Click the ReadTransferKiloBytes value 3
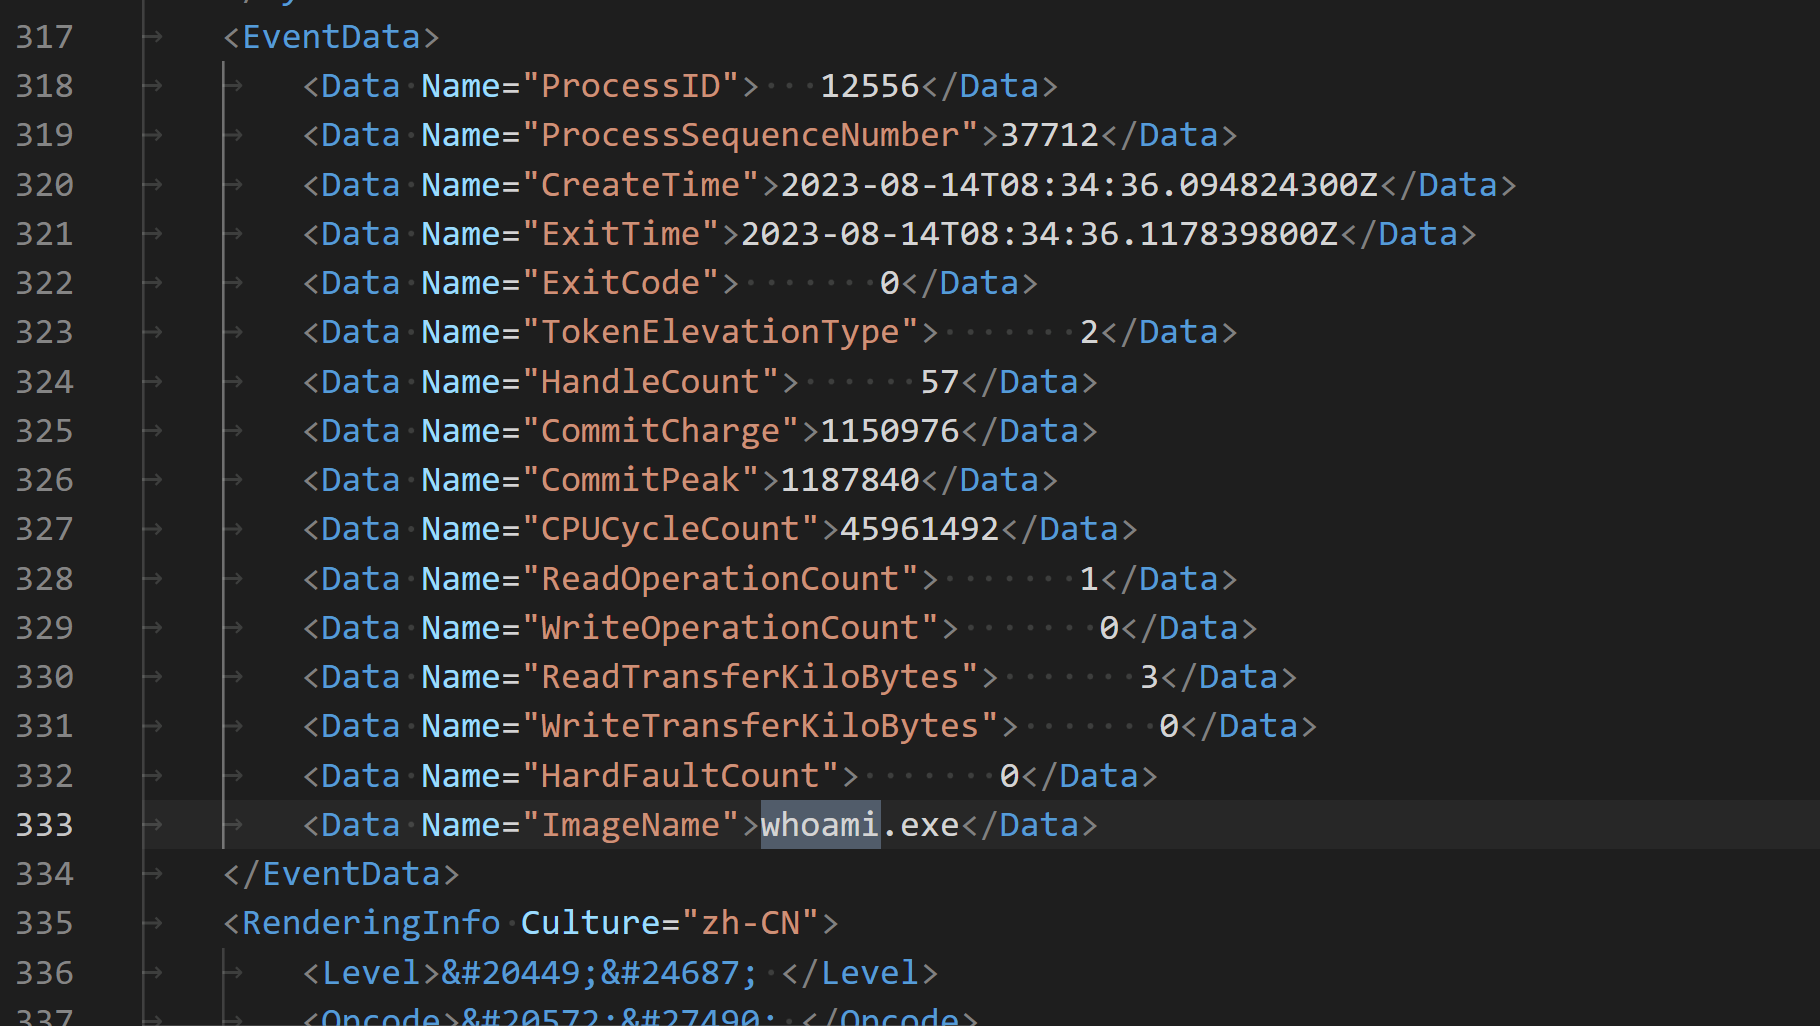This screenshot has height=1026, width=1820. (x=1150, y=677)
